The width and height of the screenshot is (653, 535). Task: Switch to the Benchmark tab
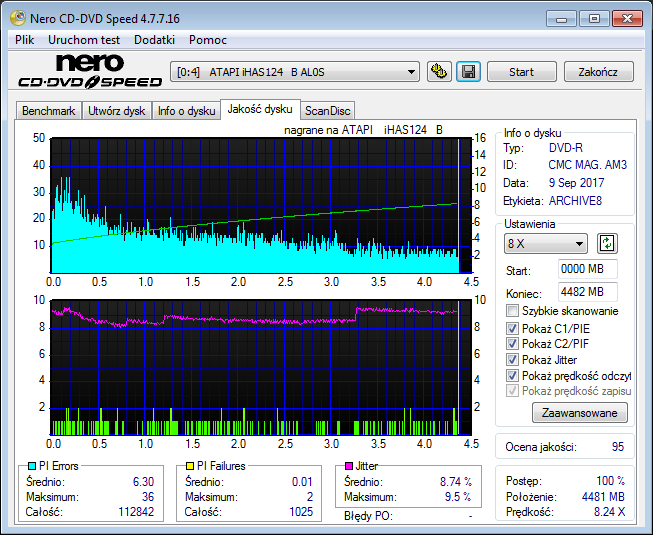coord(49,111)
